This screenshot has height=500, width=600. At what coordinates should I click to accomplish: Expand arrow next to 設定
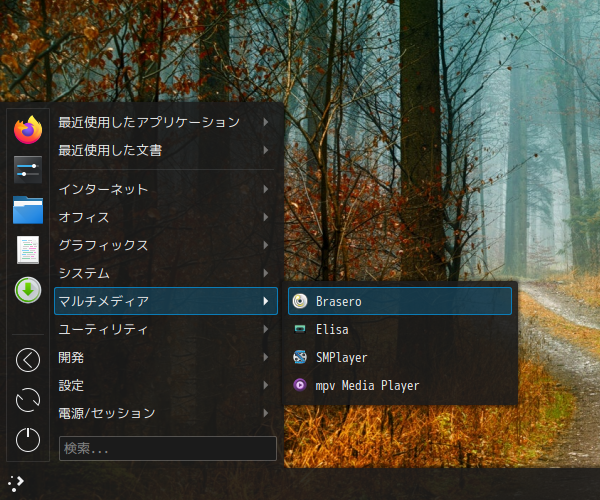click(x=266, y=385)
